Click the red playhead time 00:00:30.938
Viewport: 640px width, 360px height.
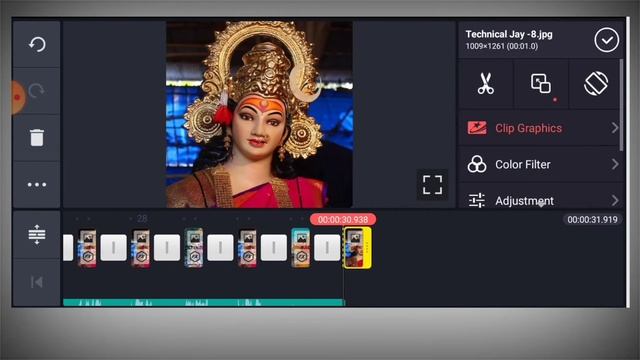[x=343, y=220]
